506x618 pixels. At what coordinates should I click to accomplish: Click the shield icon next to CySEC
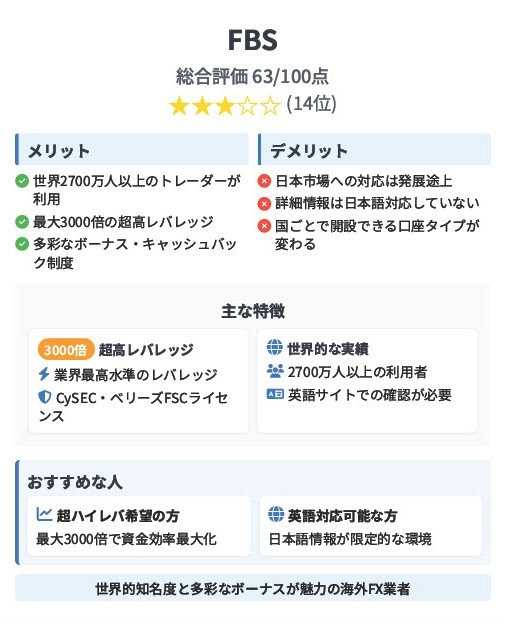45,397
